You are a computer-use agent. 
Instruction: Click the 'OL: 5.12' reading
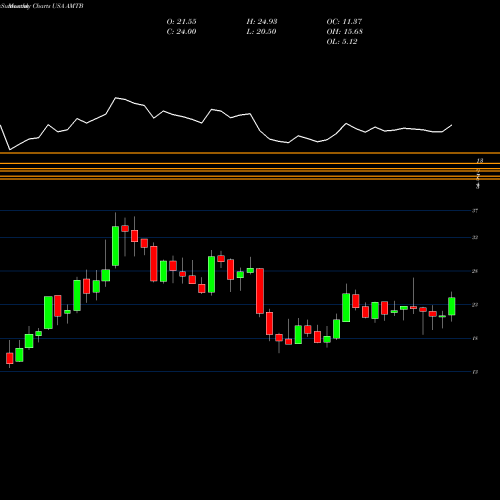tap(342, 42)
